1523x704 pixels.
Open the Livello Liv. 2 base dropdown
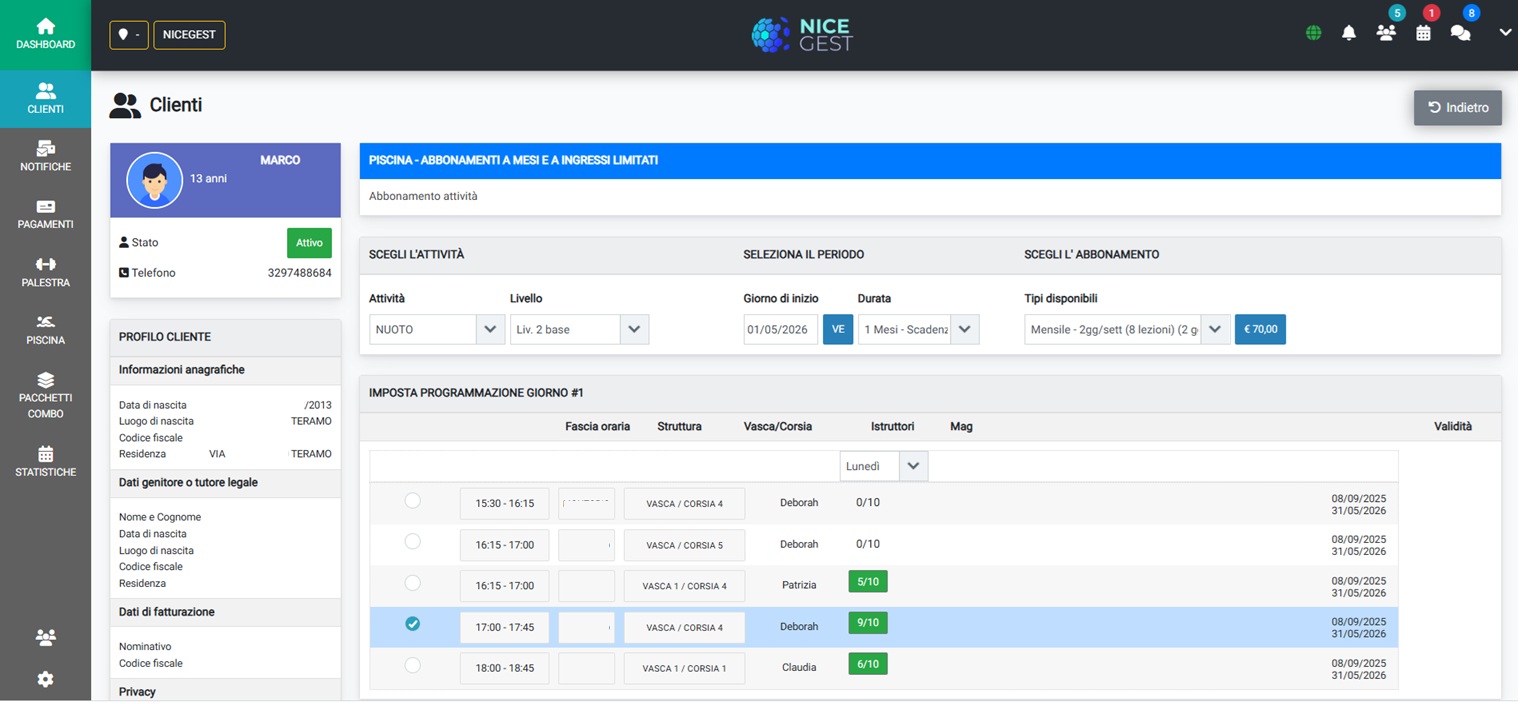tap(580, 330)
